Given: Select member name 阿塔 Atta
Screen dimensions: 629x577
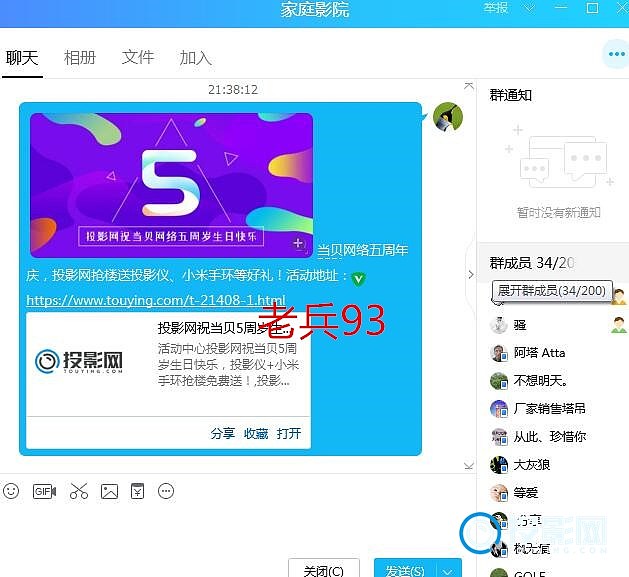Looking at the screenshot, I should [540, 353].
